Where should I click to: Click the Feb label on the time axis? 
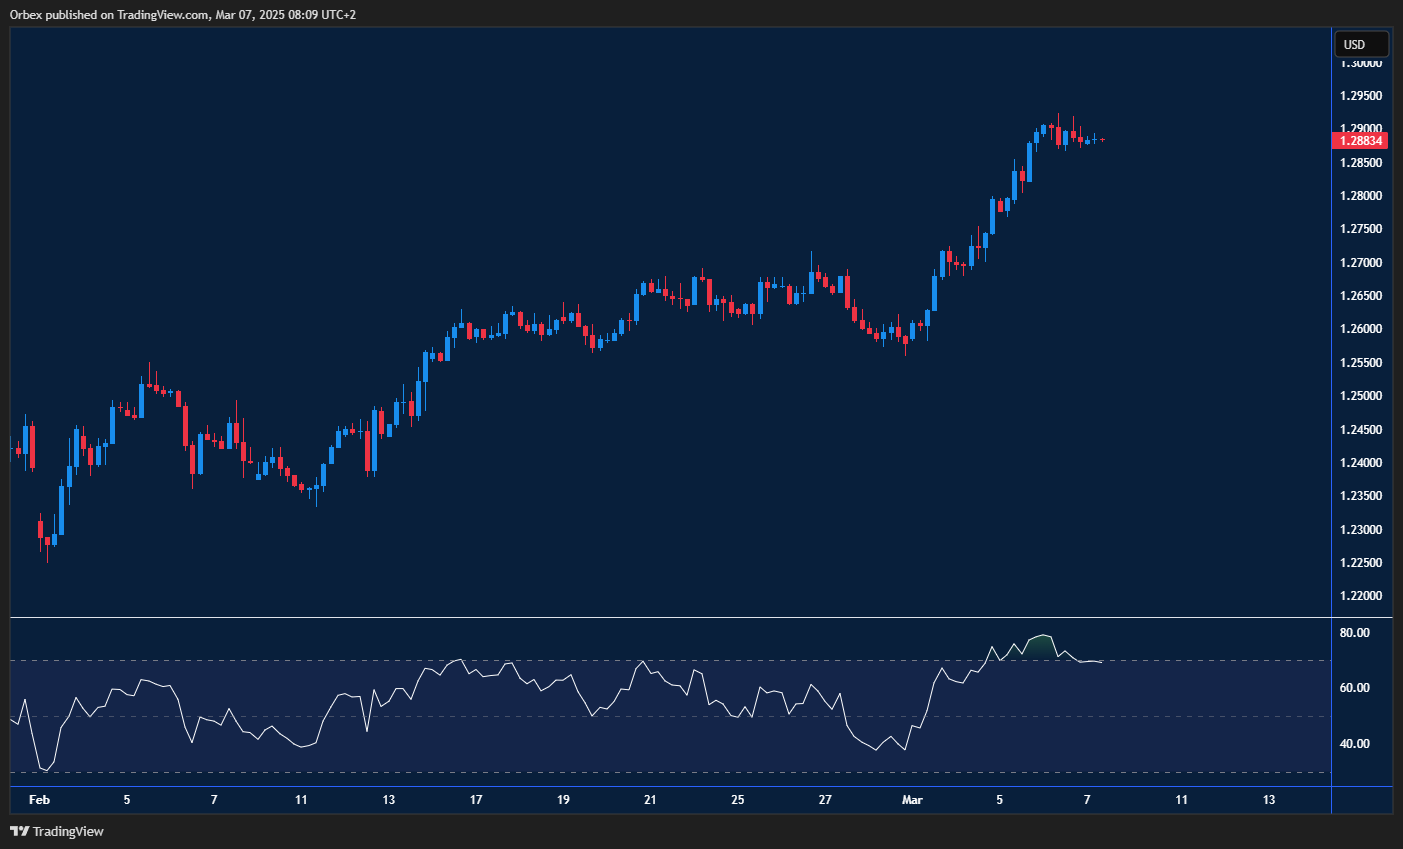[x=39, y=800]
